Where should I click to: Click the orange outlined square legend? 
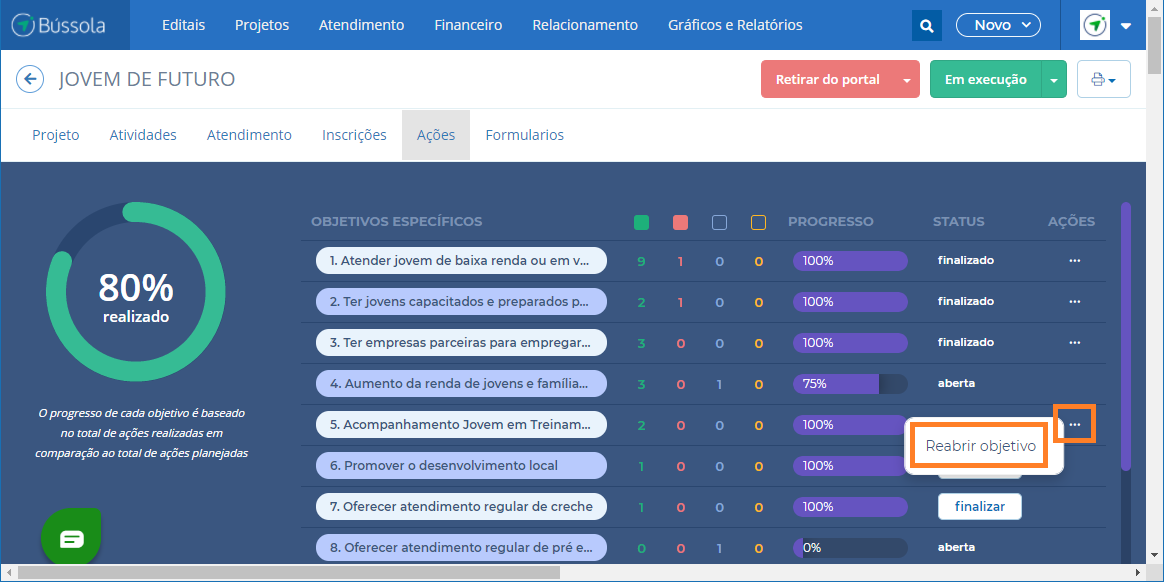pyautogui.click(x=758, y=222)
